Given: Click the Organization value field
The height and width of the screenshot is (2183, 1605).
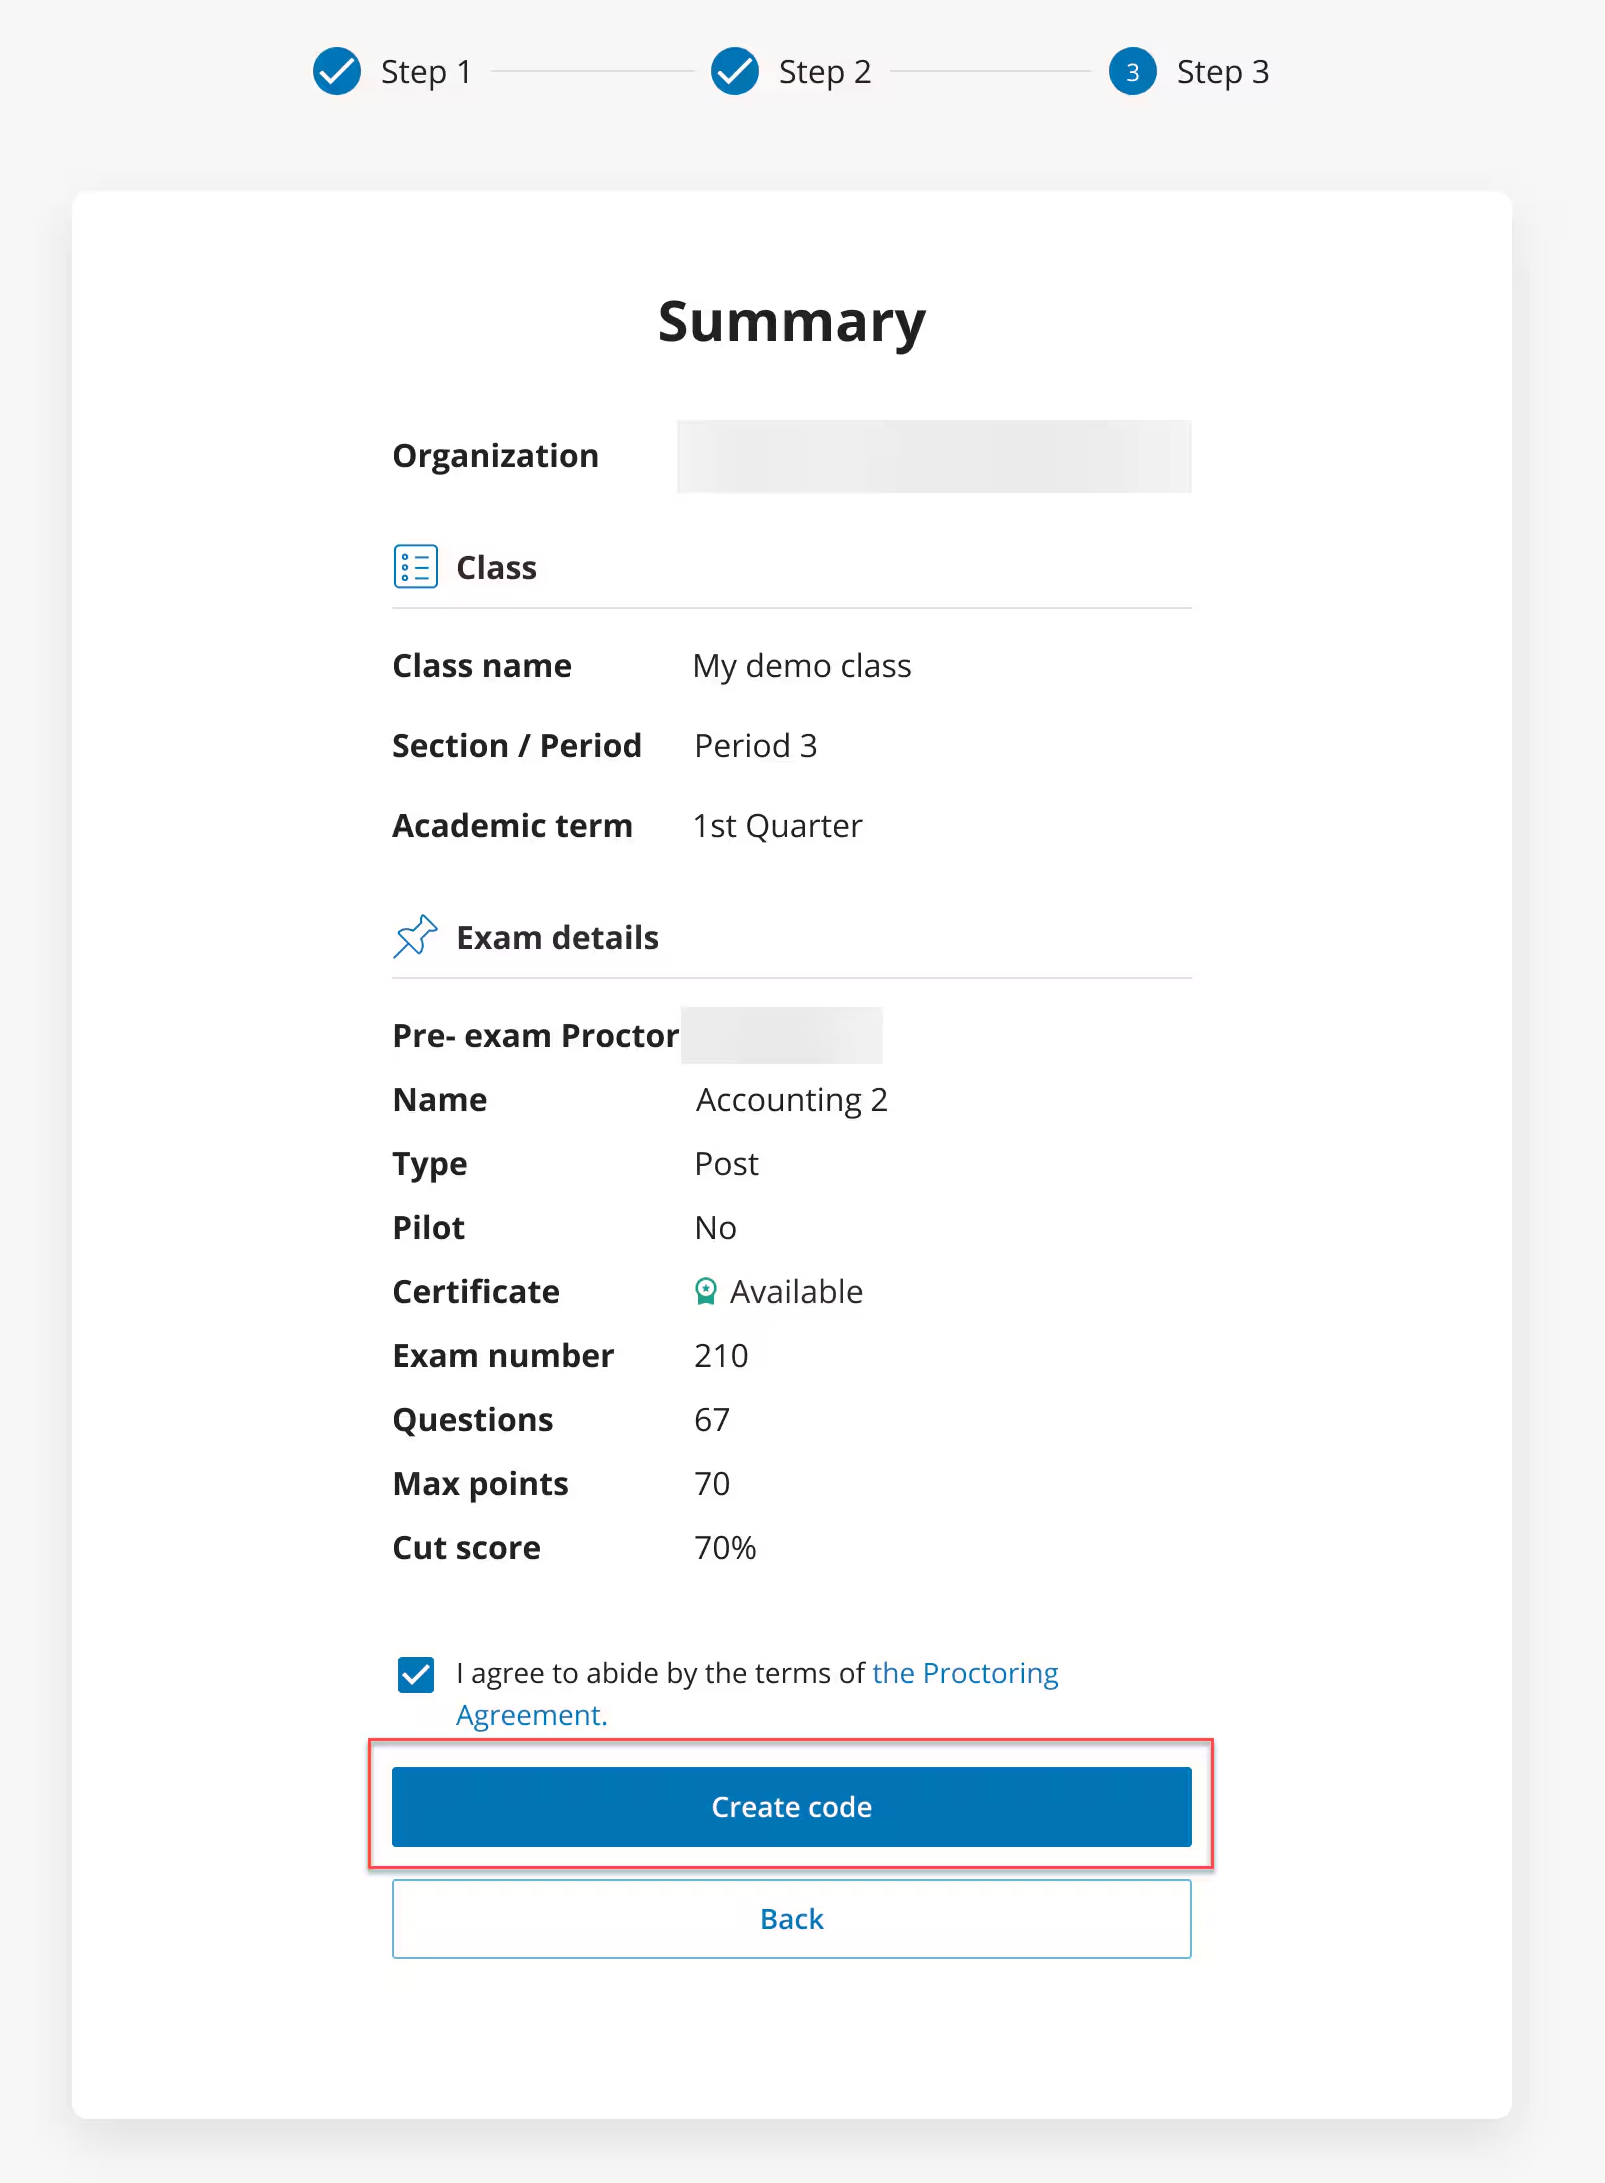Looking at the screenshot, I should (932, 456).
